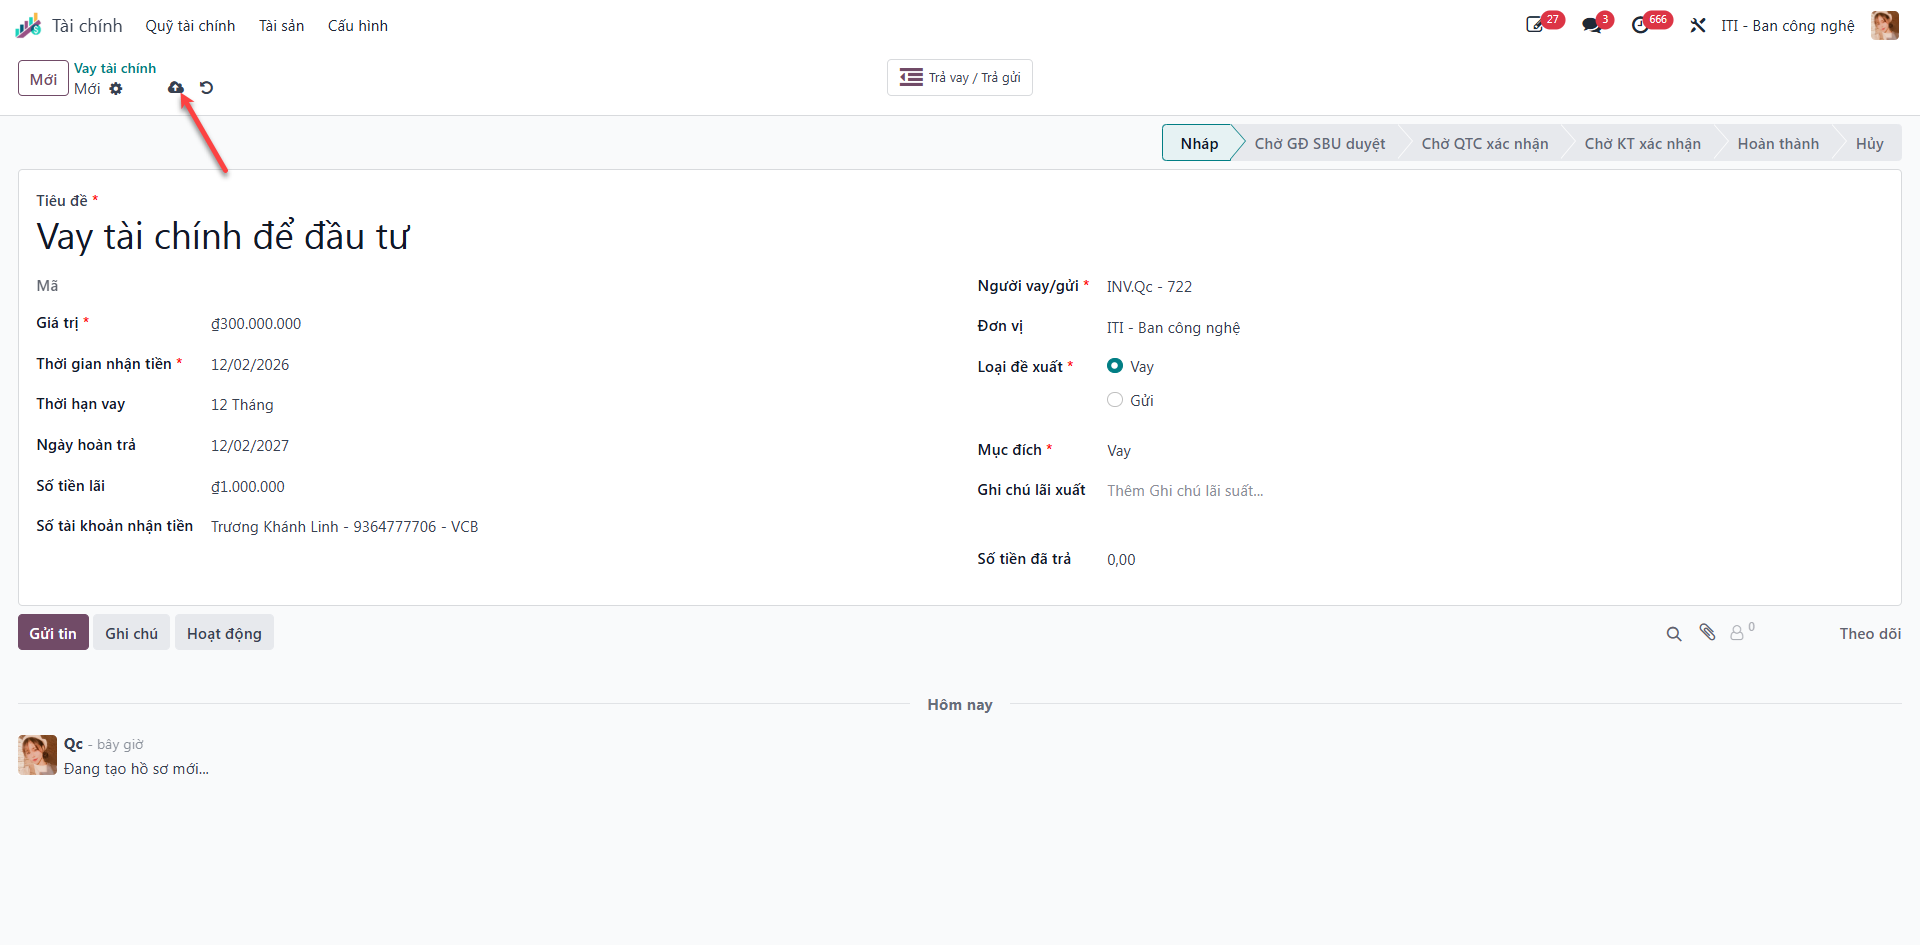1920x945 pixels.
Task: Select the Chờ QTC xác nhận status stage
Action: coord(1485,143)
